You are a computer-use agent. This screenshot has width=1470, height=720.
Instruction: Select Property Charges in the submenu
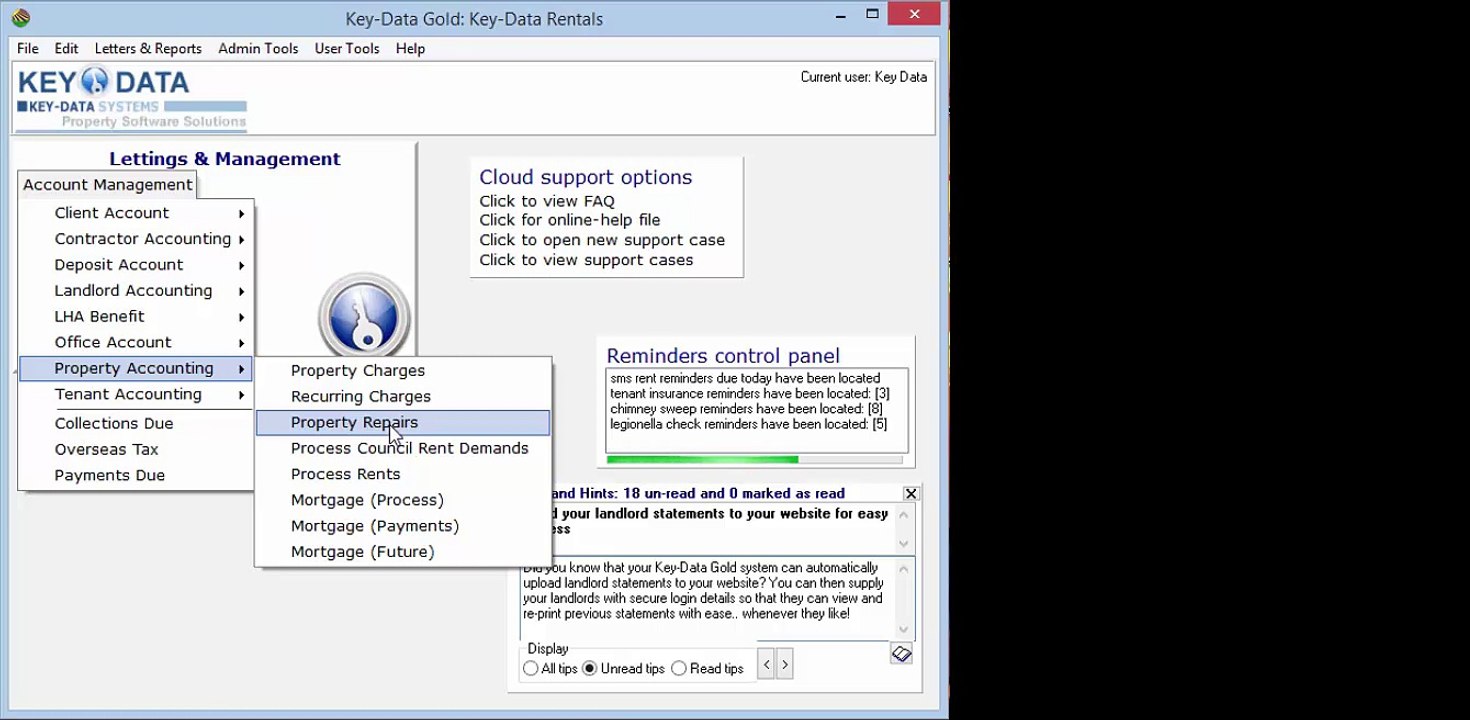click(x=403, y=371)
